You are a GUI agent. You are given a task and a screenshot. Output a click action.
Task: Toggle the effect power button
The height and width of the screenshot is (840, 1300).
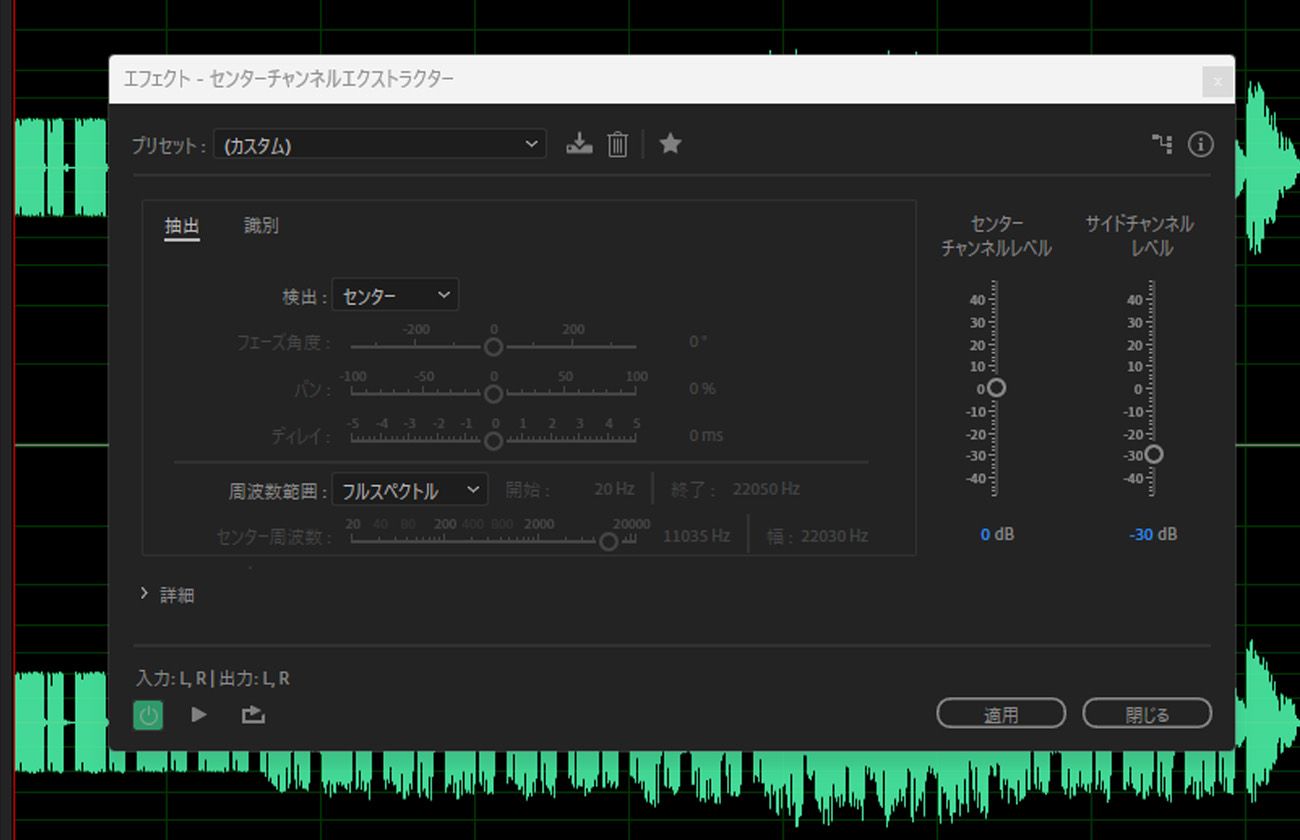[x=148, y=714]
